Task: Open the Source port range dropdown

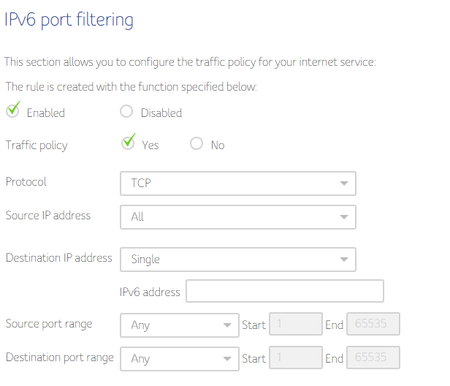Action: click(179, 325)
